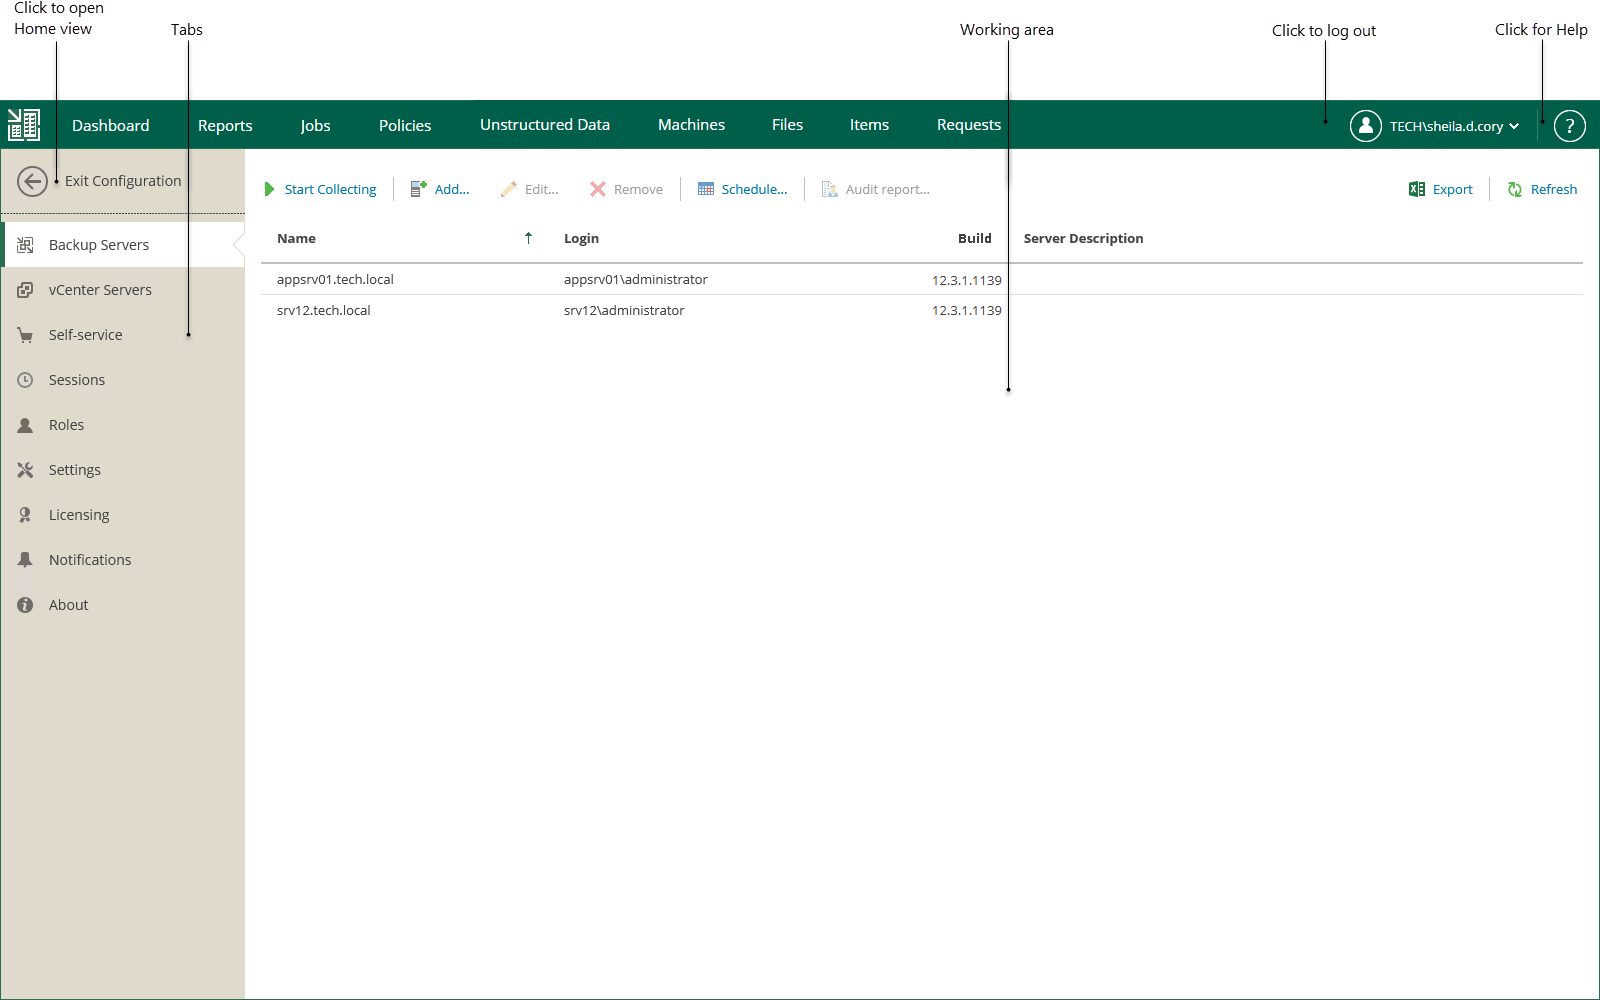This screenshot has height=1000, width=1600.
Task: Select the Notifications sidebar label
Action: tap(90, 560)
